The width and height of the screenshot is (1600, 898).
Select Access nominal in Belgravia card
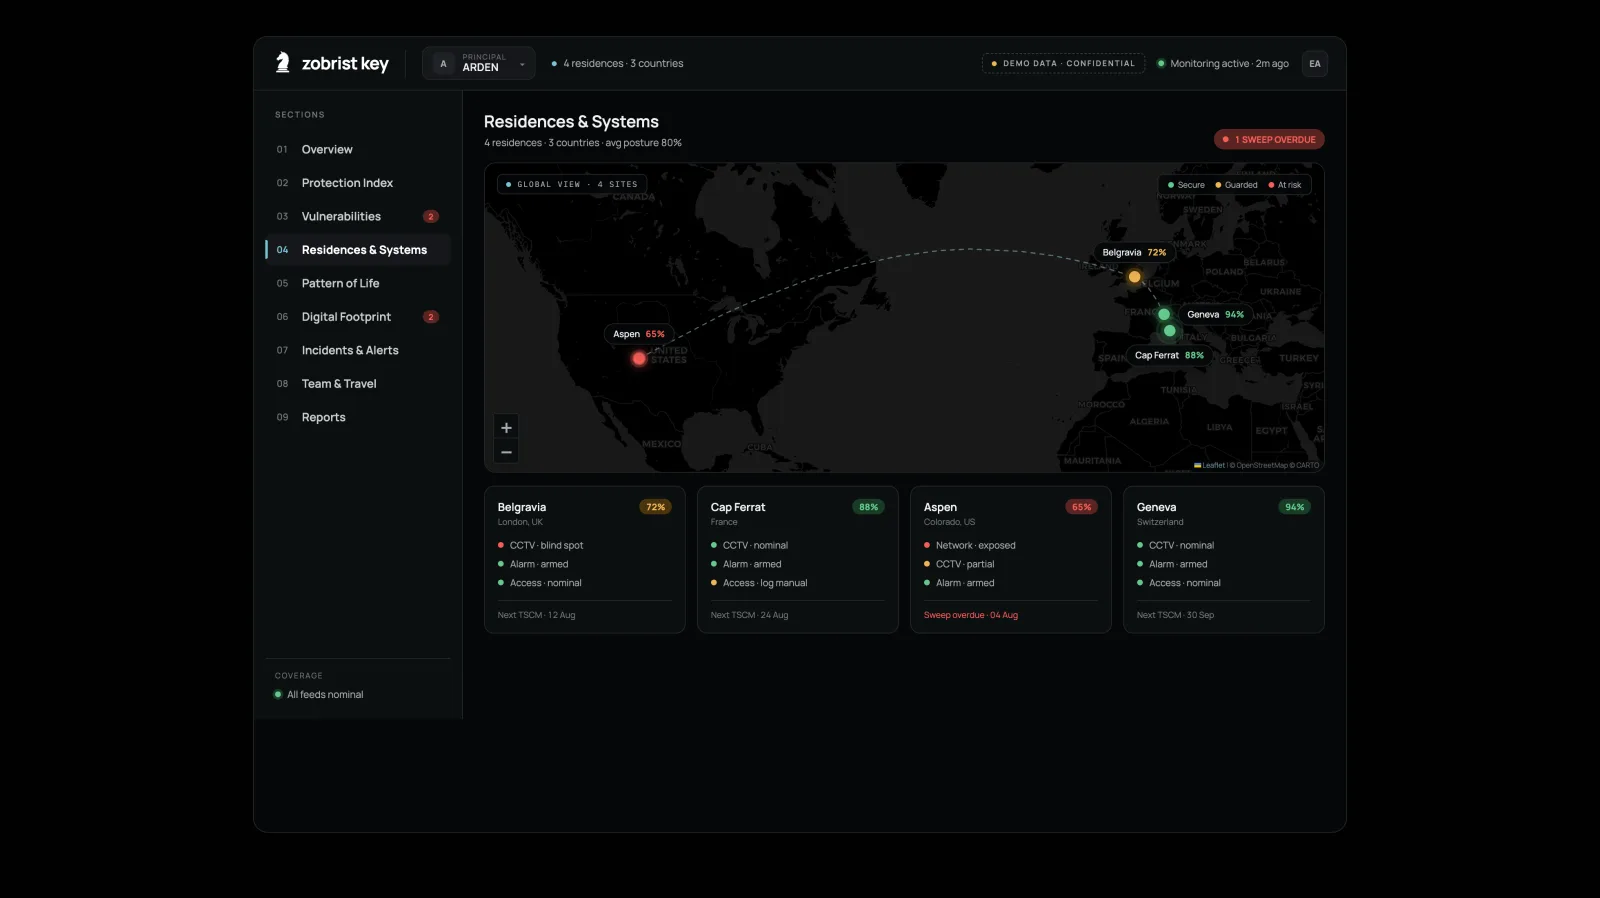pyautogui.click(x=539, y=583)
